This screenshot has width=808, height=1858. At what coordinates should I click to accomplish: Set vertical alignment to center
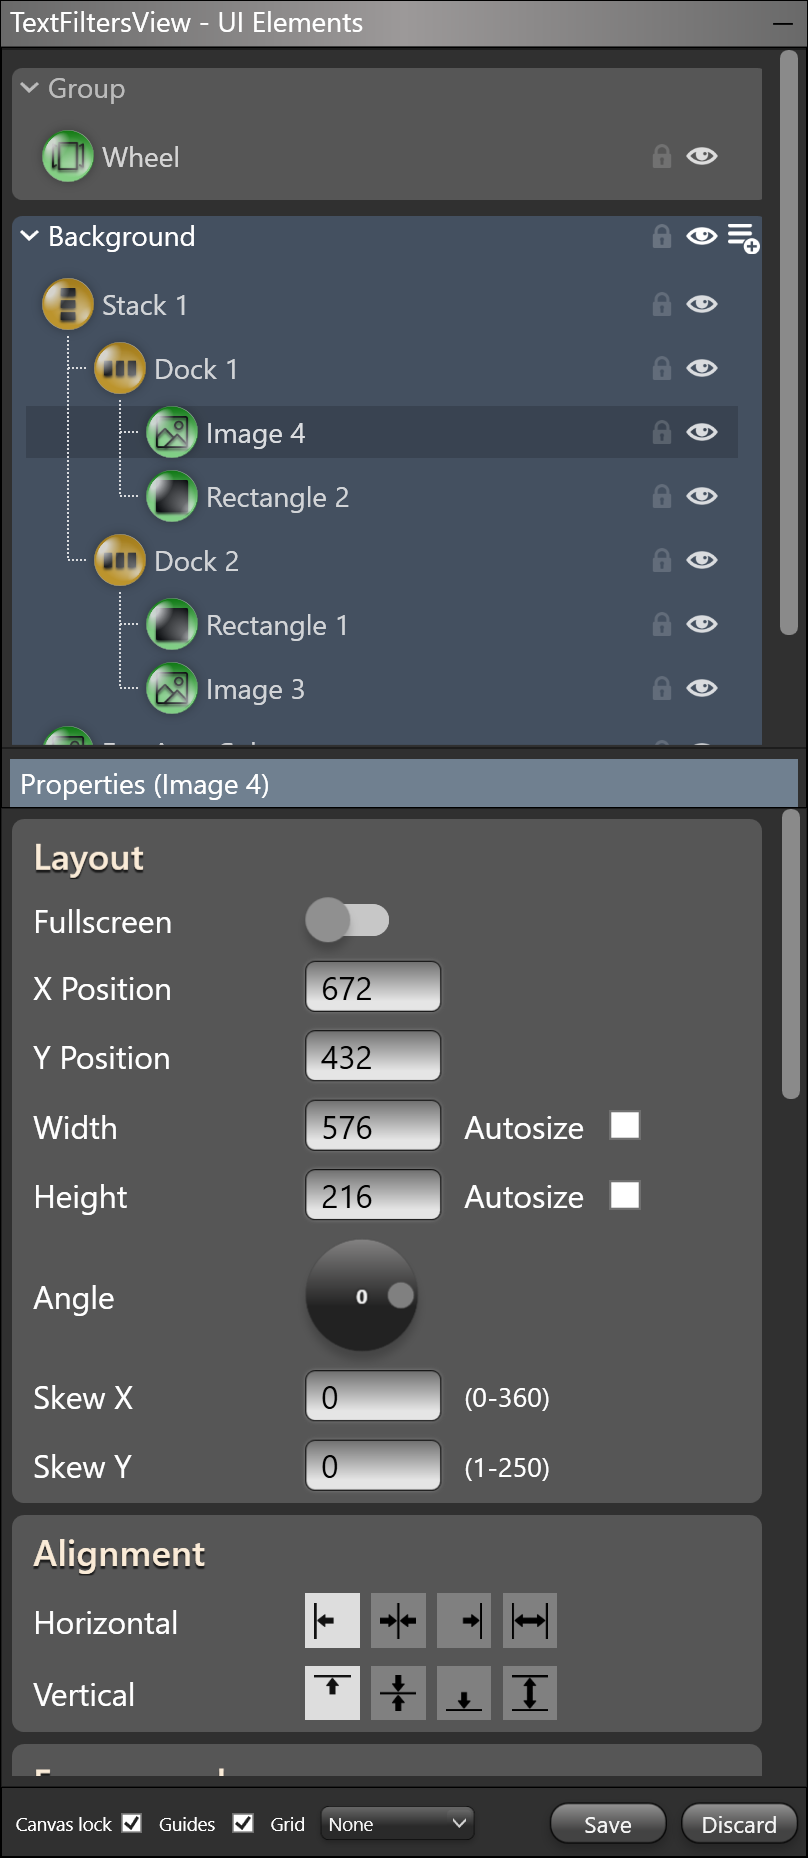pos(398,1693)
